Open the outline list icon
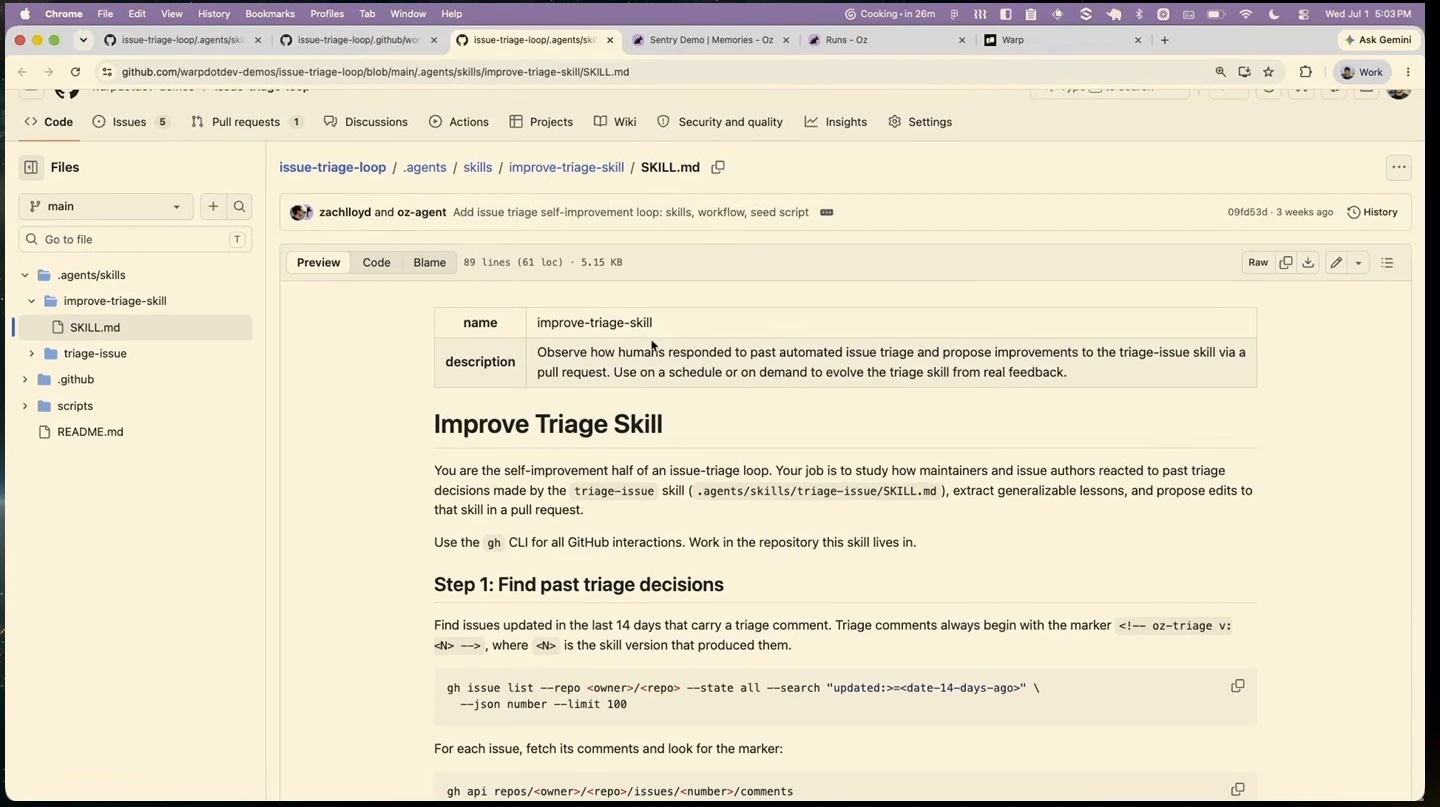This screenshot has height=807, width=1440. (x=1387, y=262)
